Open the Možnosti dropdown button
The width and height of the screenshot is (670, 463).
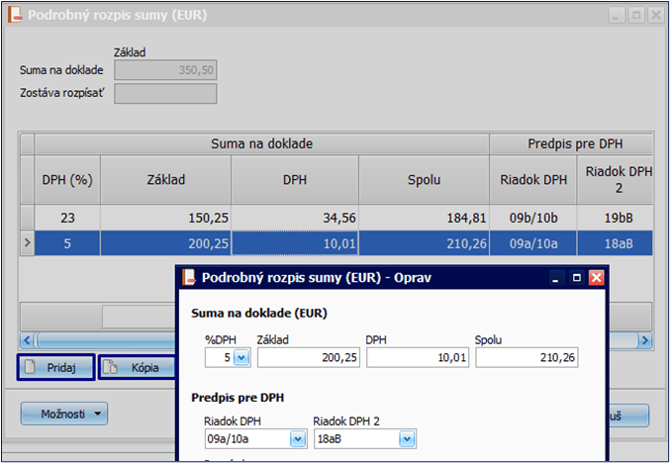click(64, 412)
